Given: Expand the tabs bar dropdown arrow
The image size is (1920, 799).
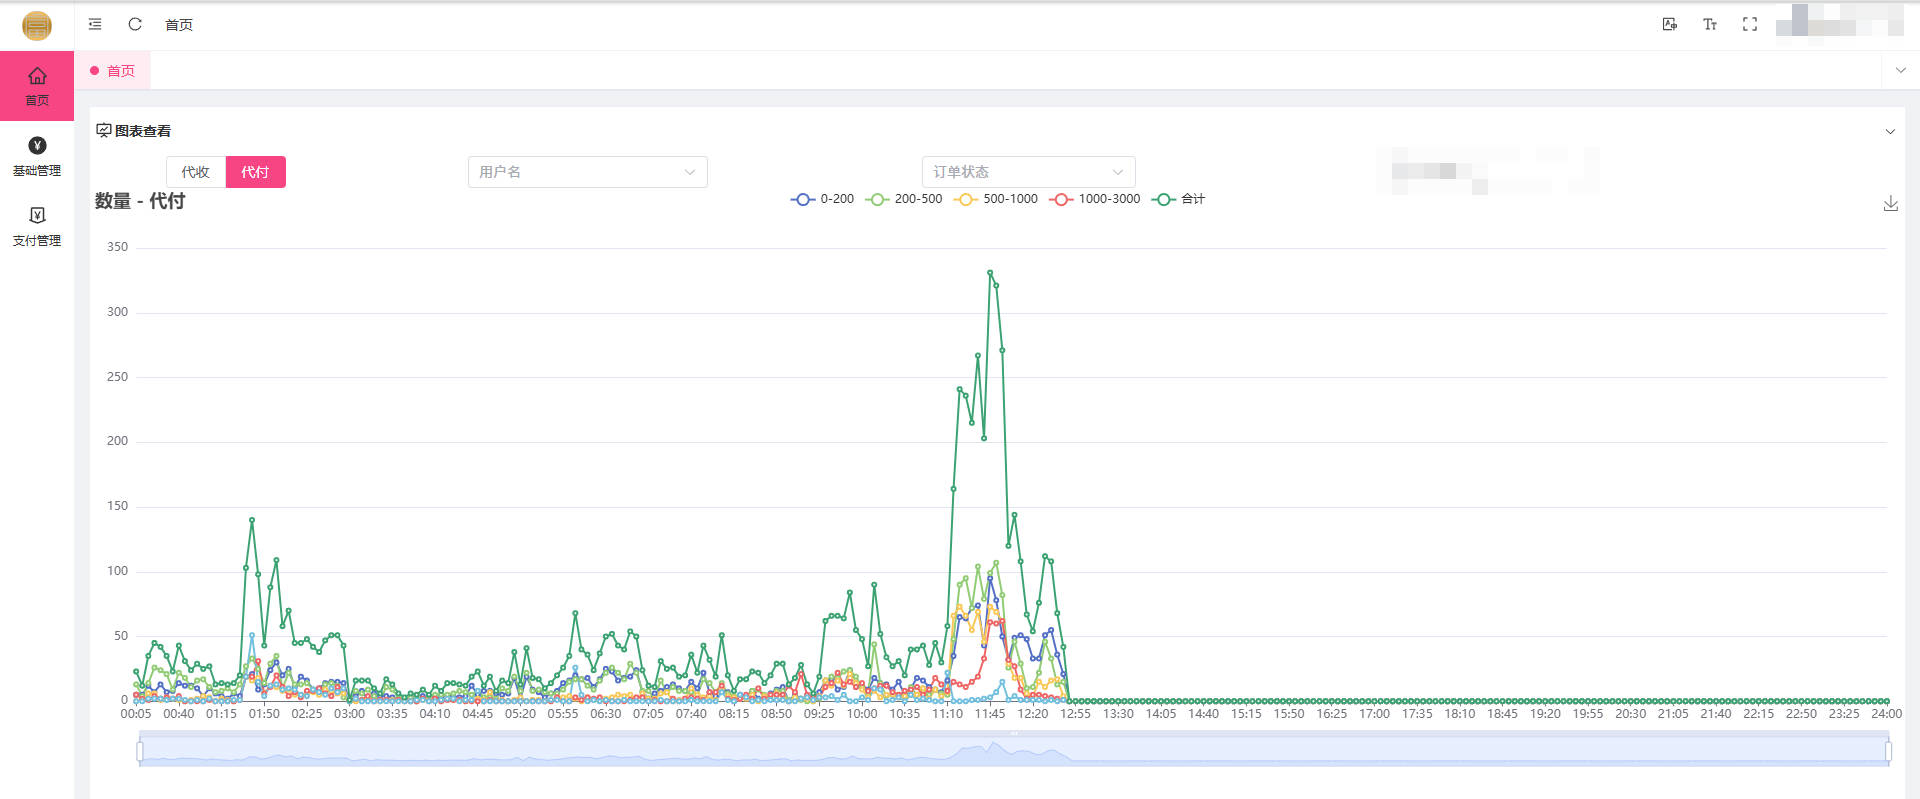Looking at the screenshot, I should click(1900, 71).
